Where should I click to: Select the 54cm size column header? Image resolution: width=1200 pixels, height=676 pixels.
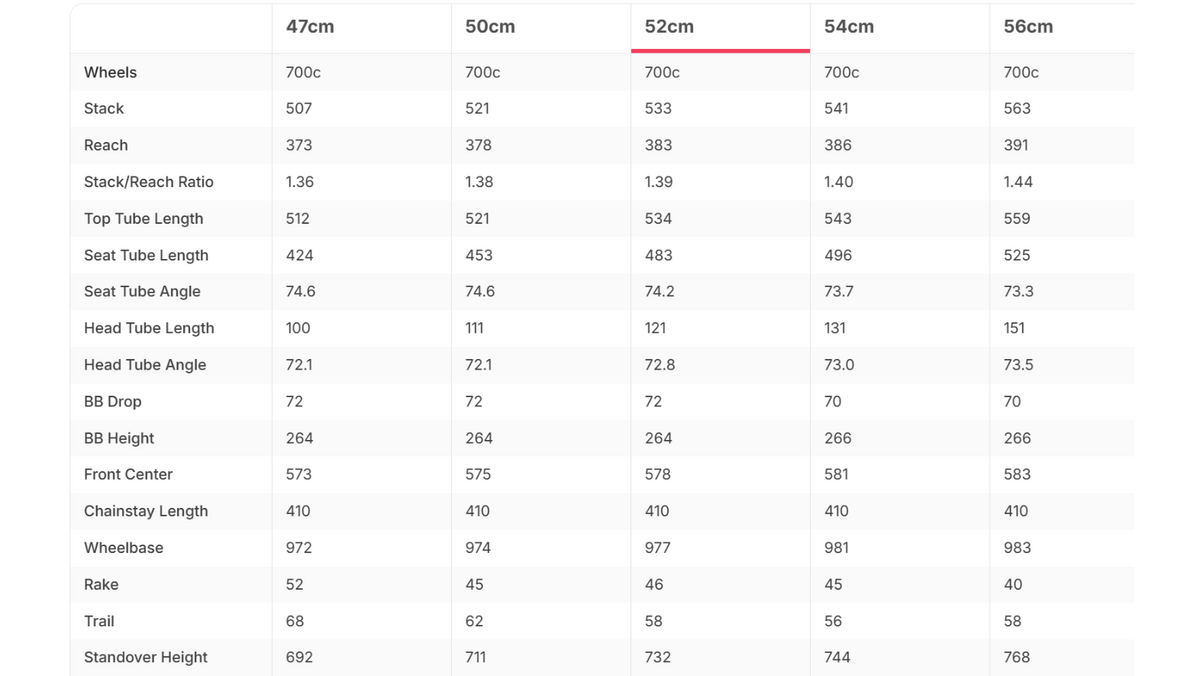point(849,27)
